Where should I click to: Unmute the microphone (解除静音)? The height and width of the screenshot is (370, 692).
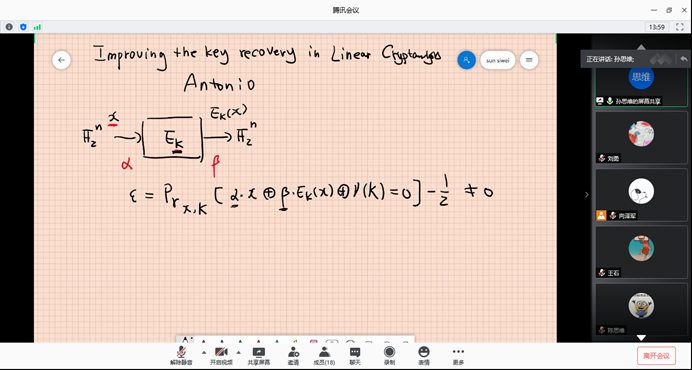181,356
